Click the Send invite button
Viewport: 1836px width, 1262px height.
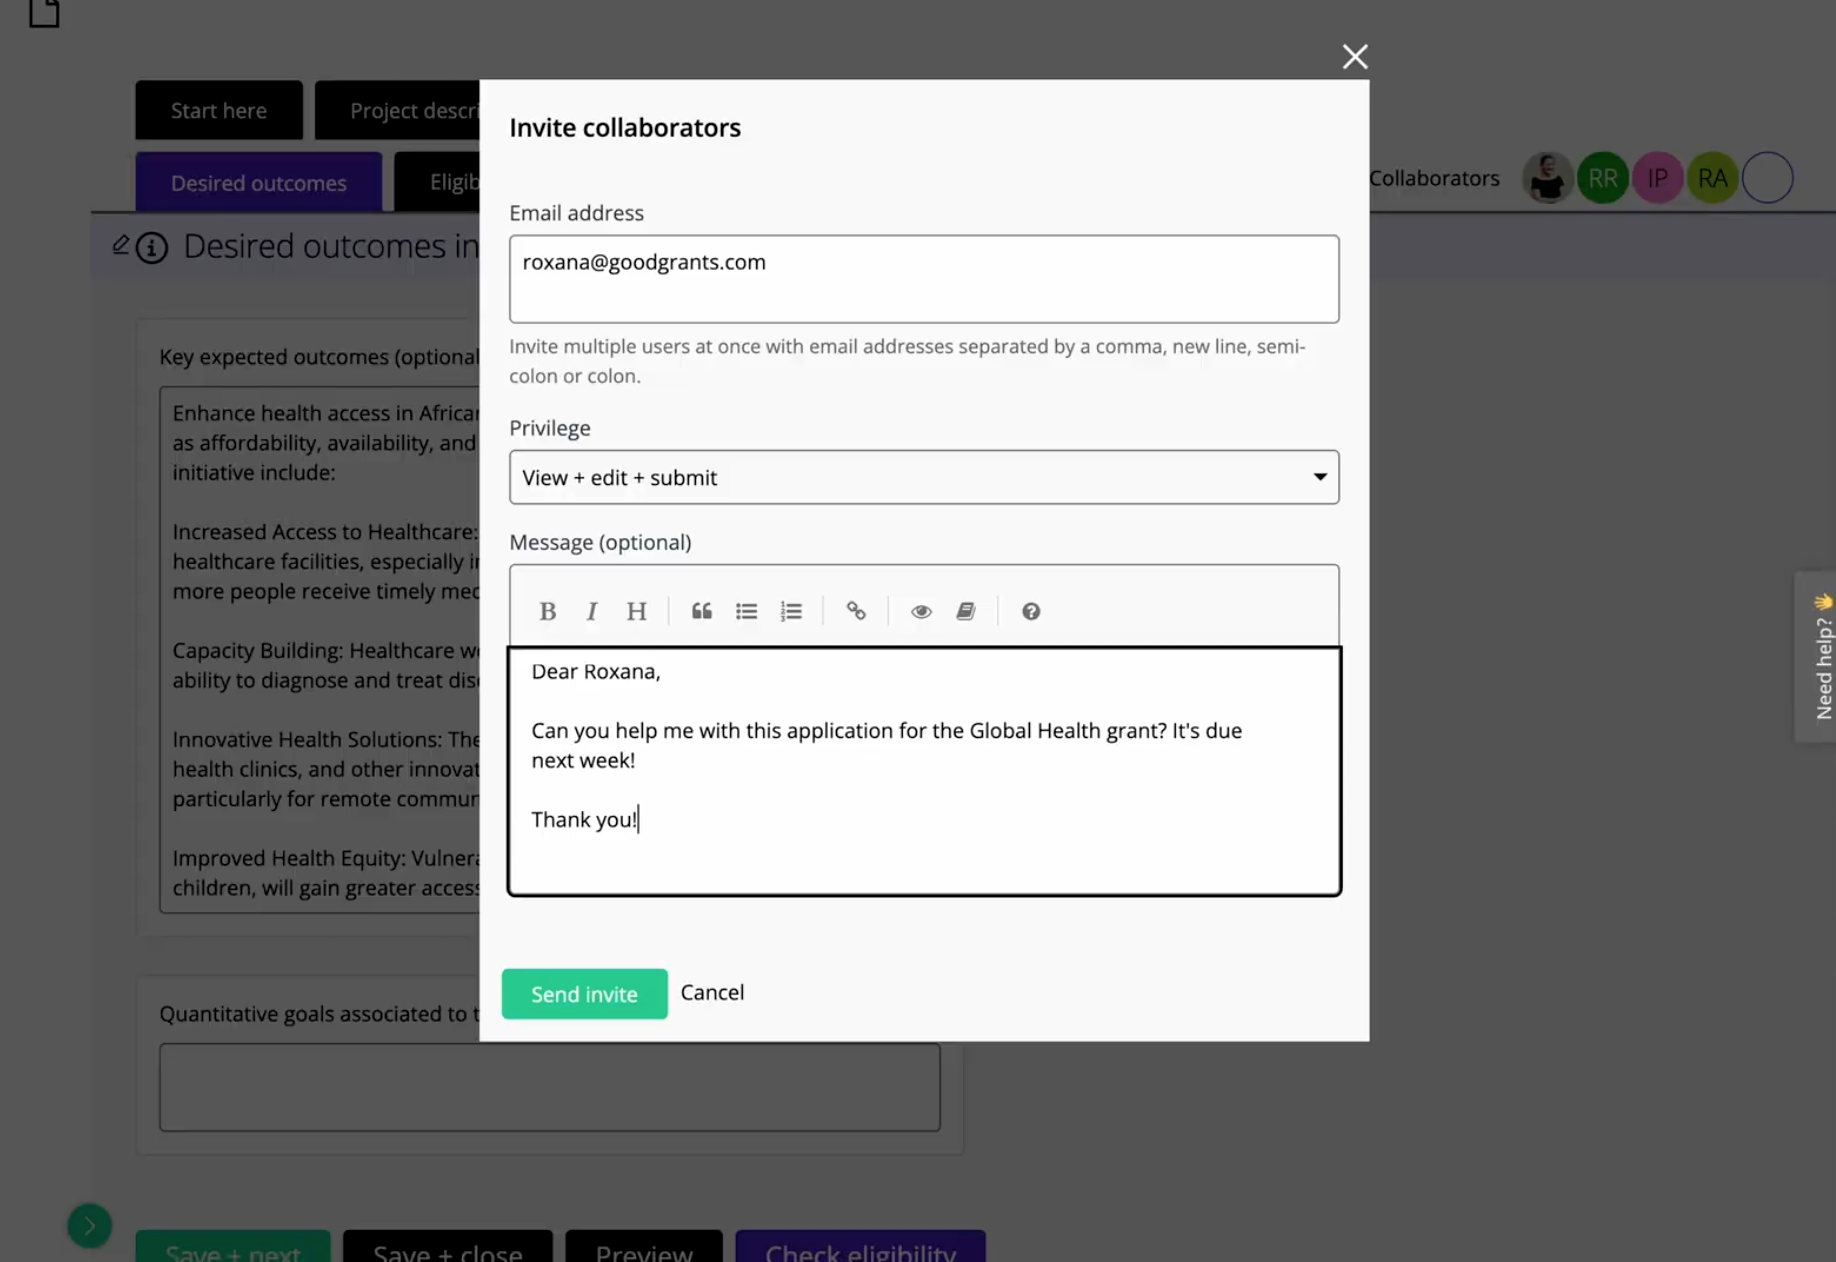pyautogui.click(x=584, y=993)
